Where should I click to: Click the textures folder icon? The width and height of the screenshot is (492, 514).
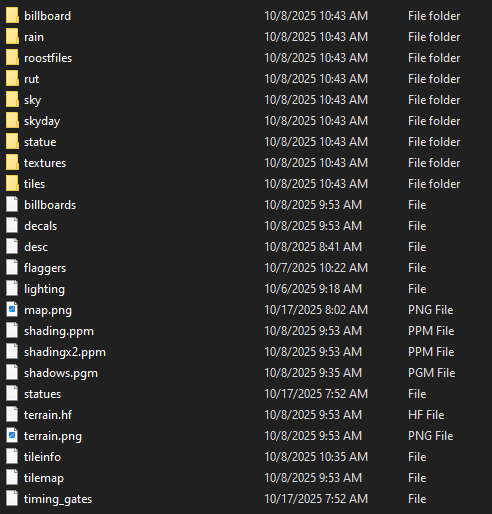click(12, 163)
